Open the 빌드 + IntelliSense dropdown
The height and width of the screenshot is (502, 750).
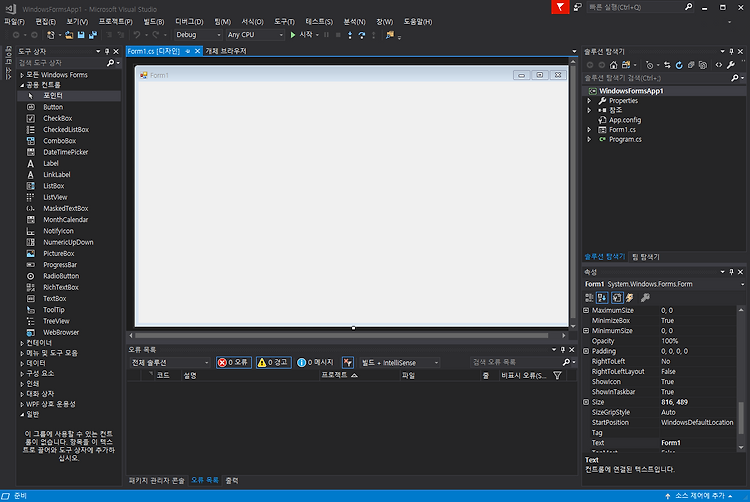pos(400,362)
